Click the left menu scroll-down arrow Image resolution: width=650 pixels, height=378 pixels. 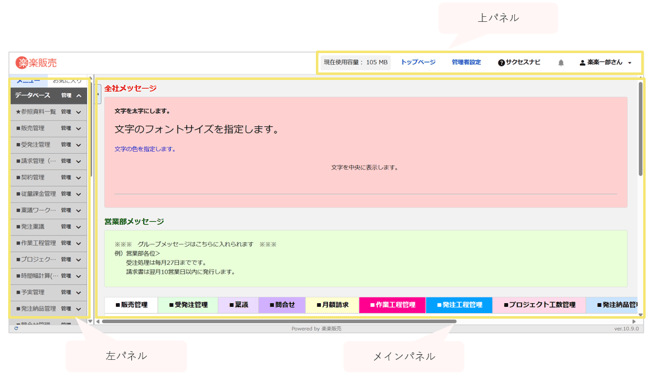pos(90,321)
